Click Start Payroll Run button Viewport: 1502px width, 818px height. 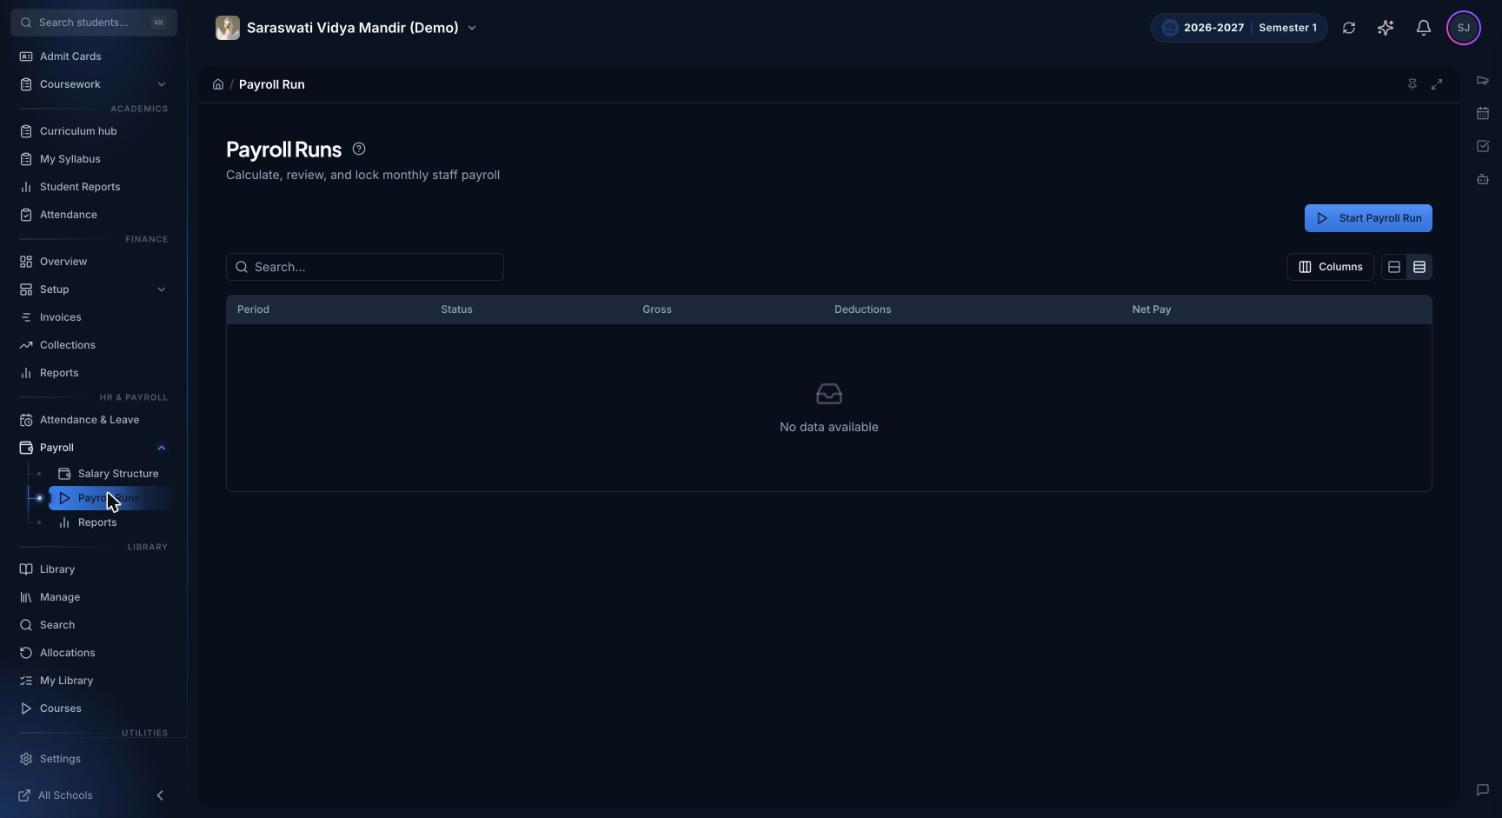point(1368,218)
